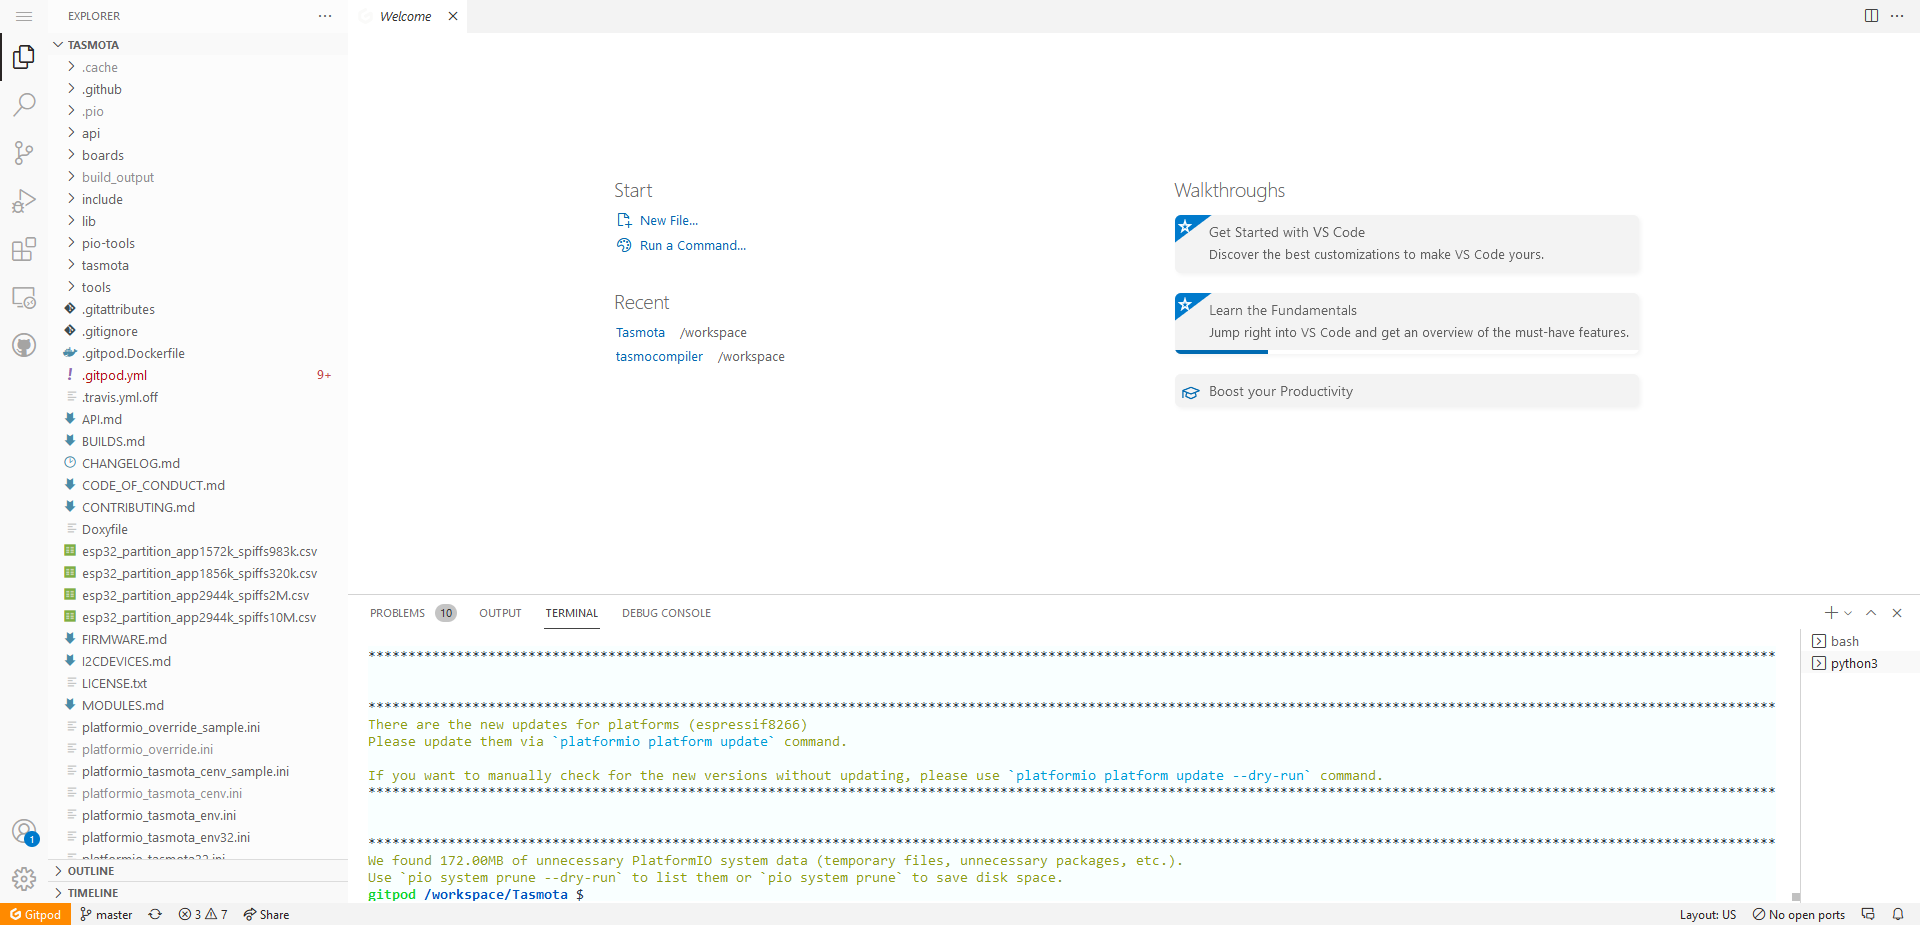The width and height of the screenshot is (1920, 925).
Task: Click the terminal panel vertical scrollbar
Action: 1795,896
